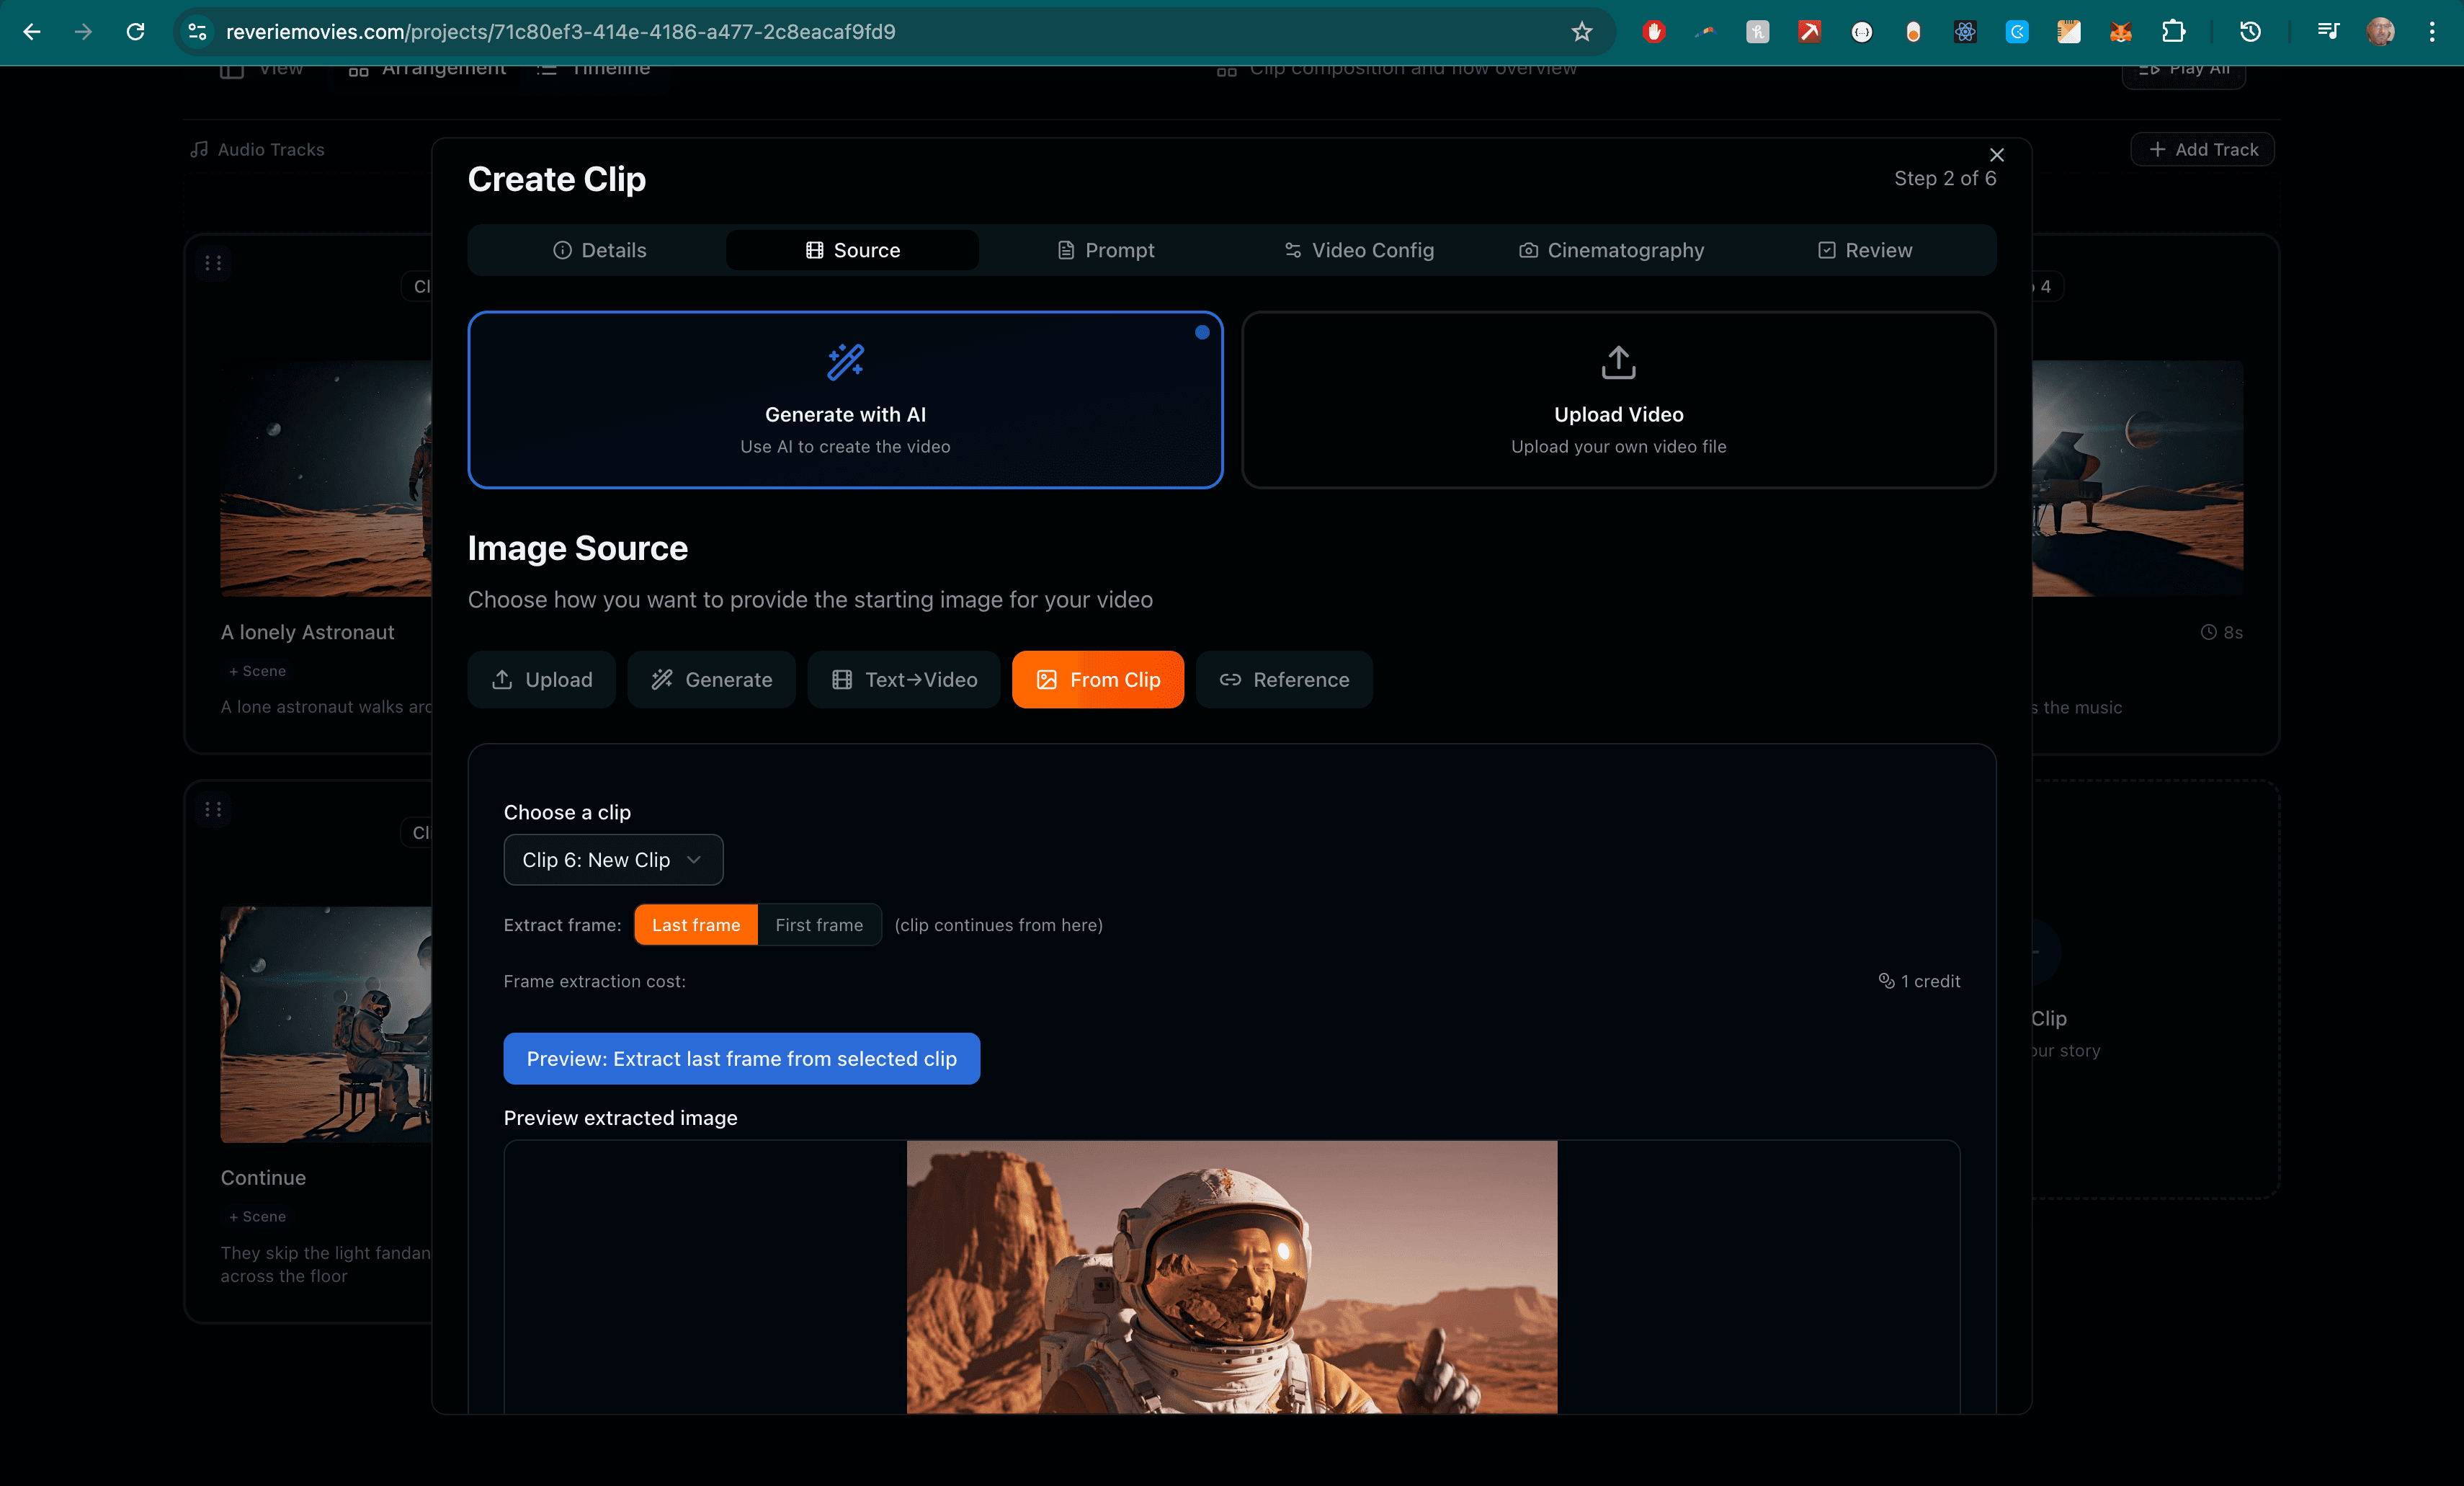Select the Text→Video image source
The height and width of the screenshot is (1486, 2464).
click(903, 679)
